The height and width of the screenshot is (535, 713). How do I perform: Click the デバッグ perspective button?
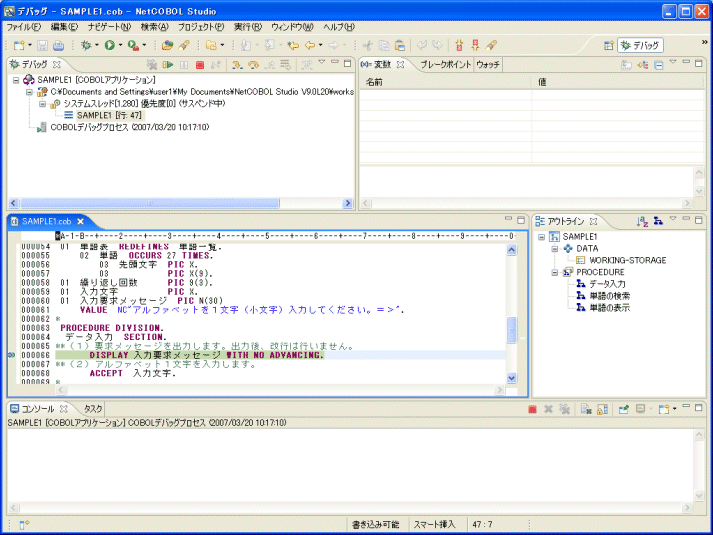click(640, 45)
